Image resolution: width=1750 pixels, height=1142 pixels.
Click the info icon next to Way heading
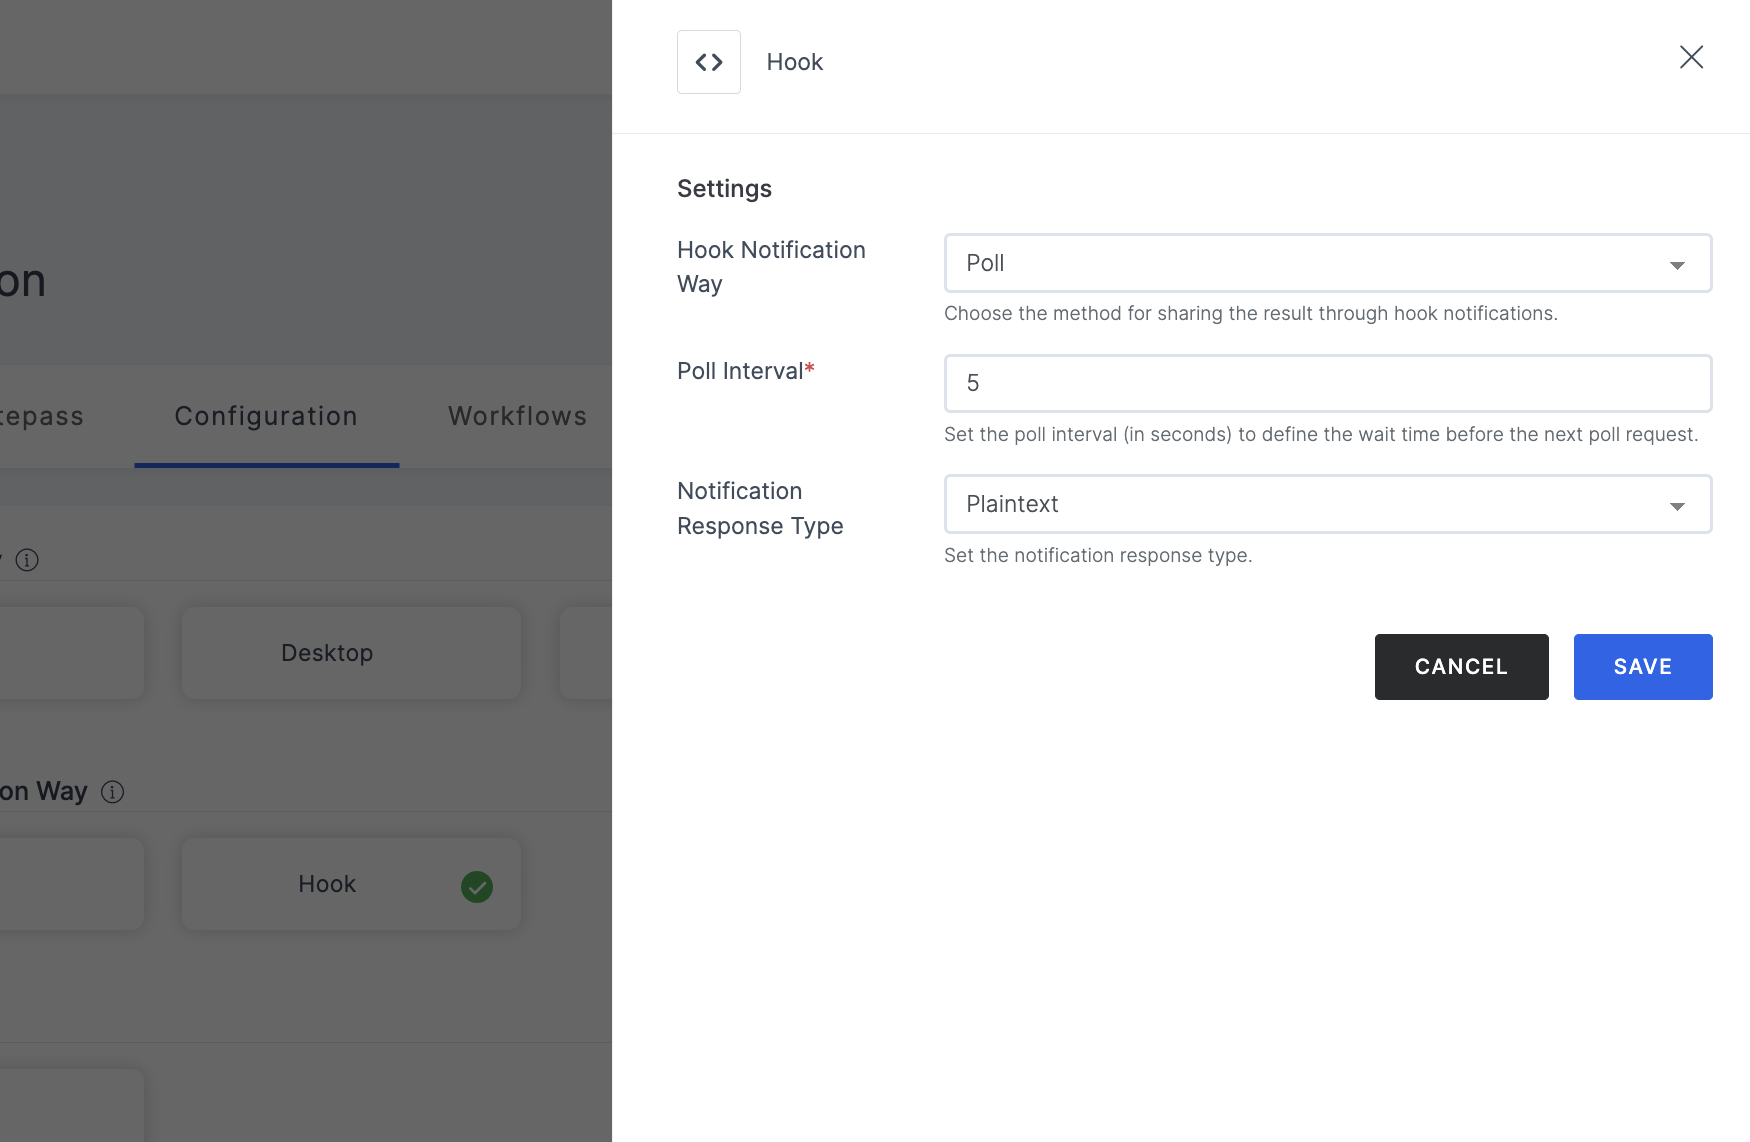(113, 792)
